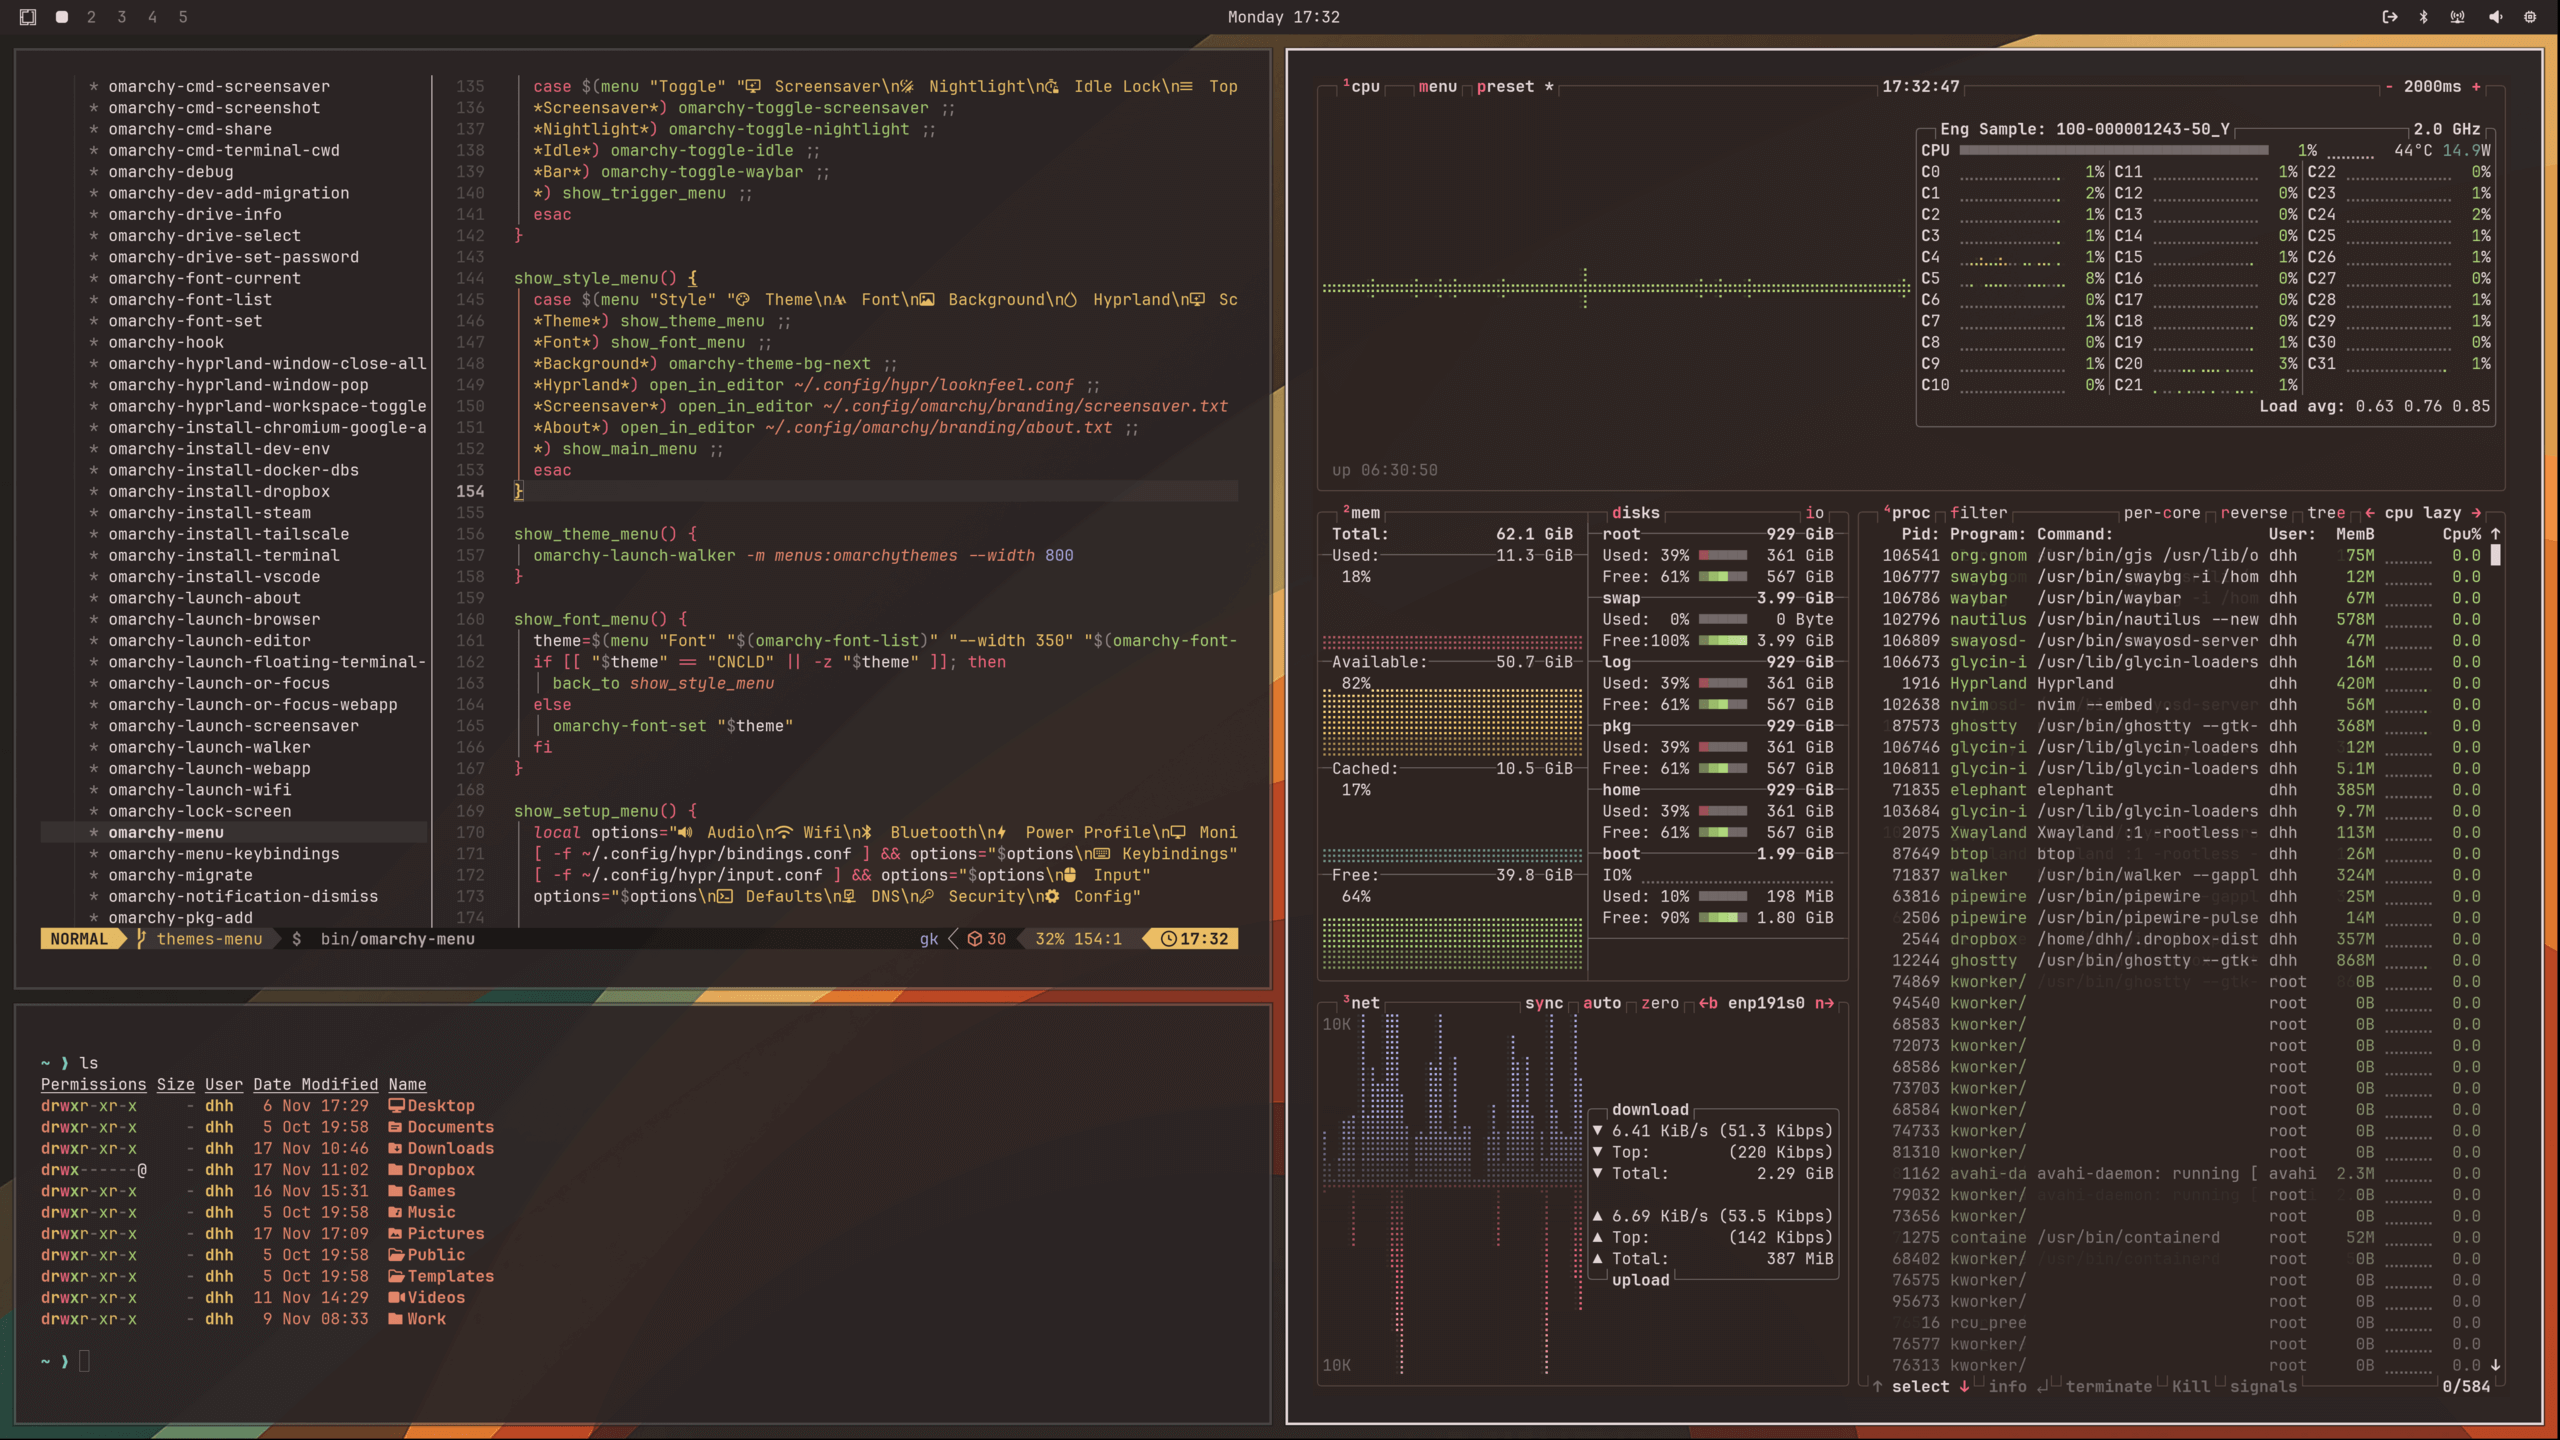Viewport: 2560px width, 1440px height.
Task: Toggle auto scaling in net panel
Action: 1601,1003
